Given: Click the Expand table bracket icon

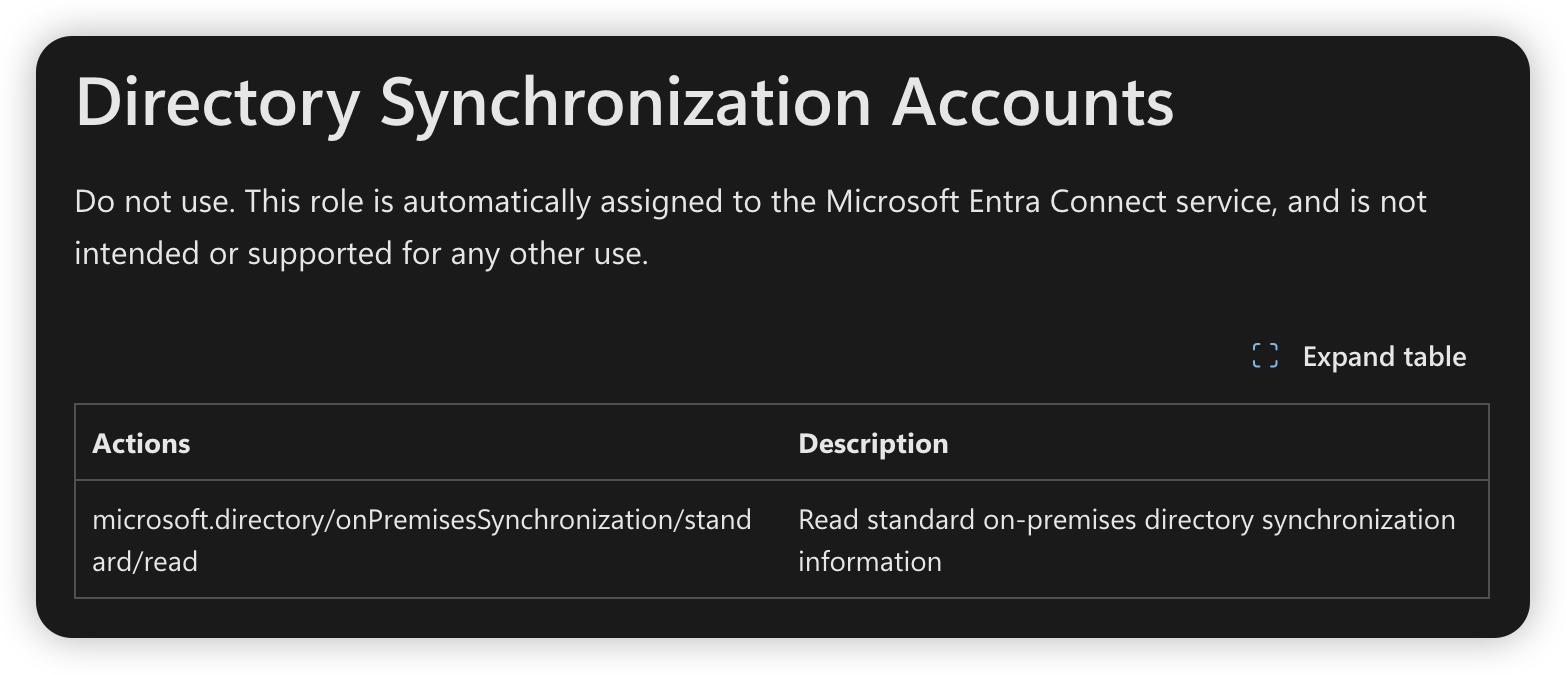Looking at the screenshot, I should pos(1265,356).
